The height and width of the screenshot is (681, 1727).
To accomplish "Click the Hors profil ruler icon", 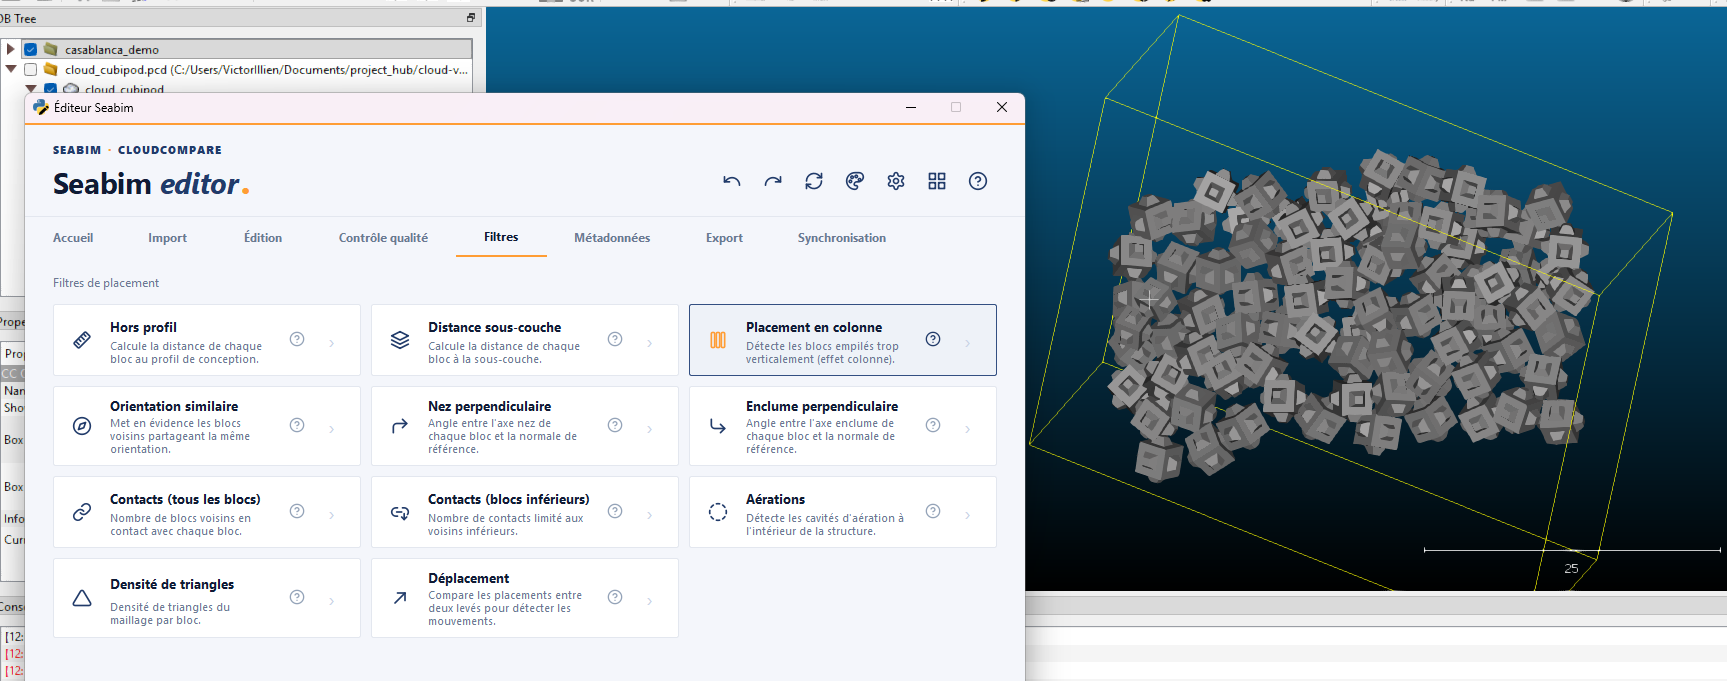I will pos(82,340).
